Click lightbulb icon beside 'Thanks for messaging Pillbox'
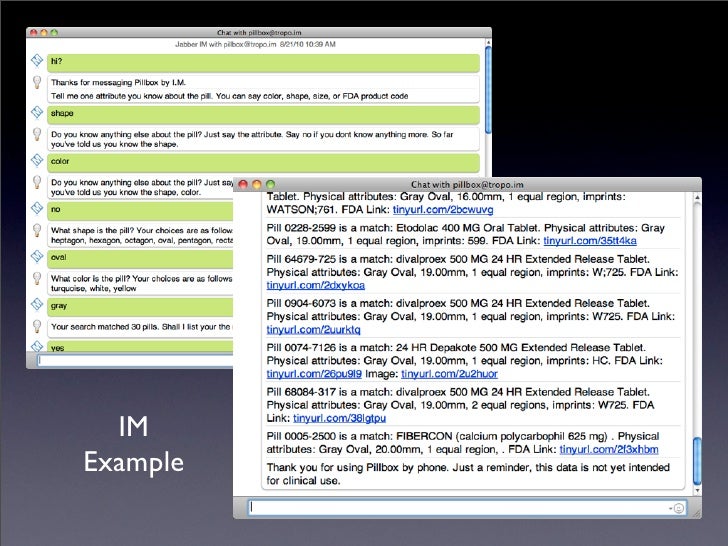The width and height of the screenshot is (728, 546). 37,82
